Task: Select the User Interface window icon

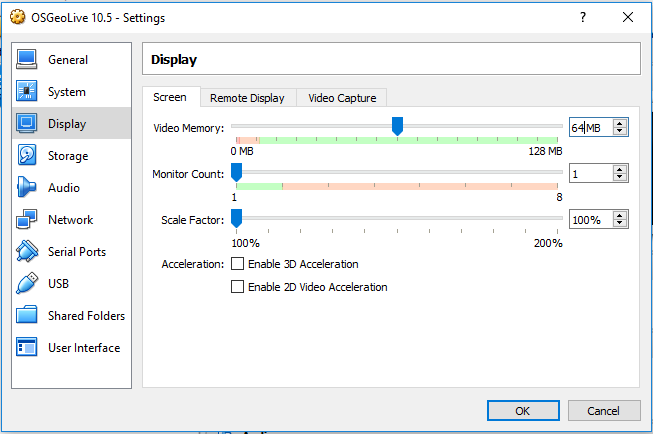Action: (x=27, y=347)
